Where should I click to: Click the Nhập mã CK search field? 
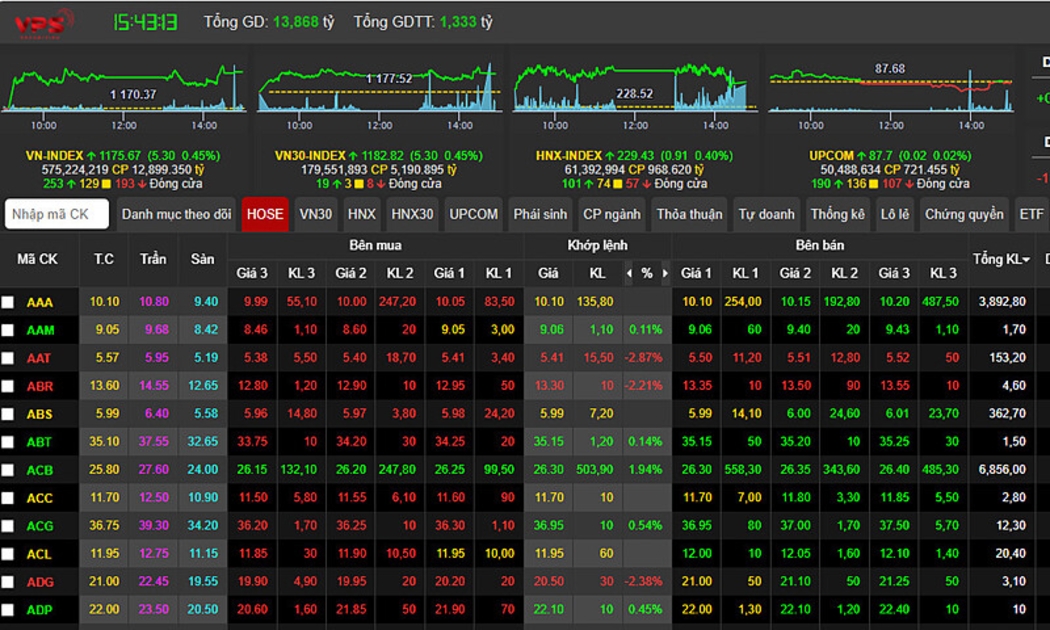(x=57, y=214)
